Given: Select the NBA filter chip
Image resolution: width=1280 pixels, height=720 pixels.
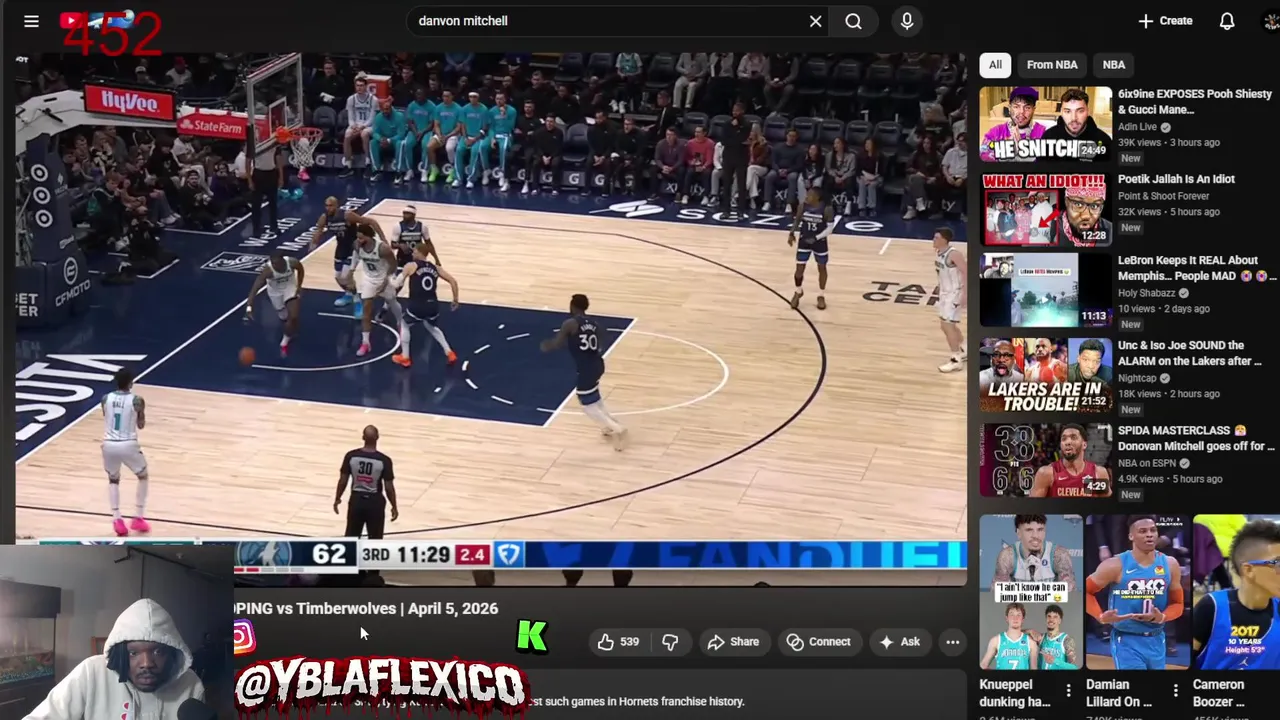Looking at the screenshot, I should click(1114, 65).
